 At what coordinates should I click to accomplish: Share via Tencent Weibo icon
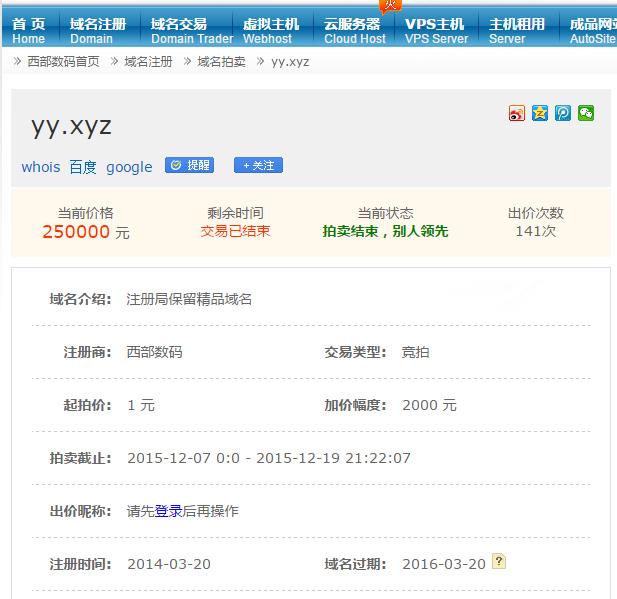click(x=563, y=113)
